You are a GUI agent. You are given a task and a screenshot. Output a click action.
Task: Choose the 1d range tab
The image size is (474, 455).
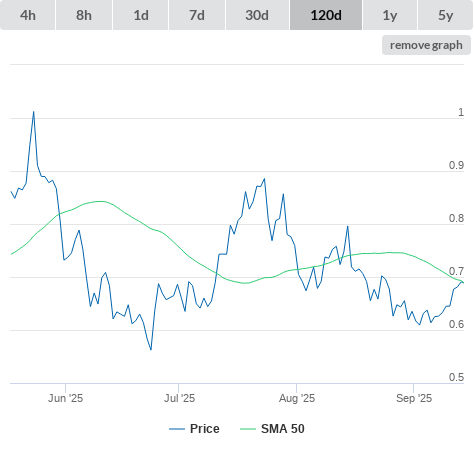(x=141, y=15)
